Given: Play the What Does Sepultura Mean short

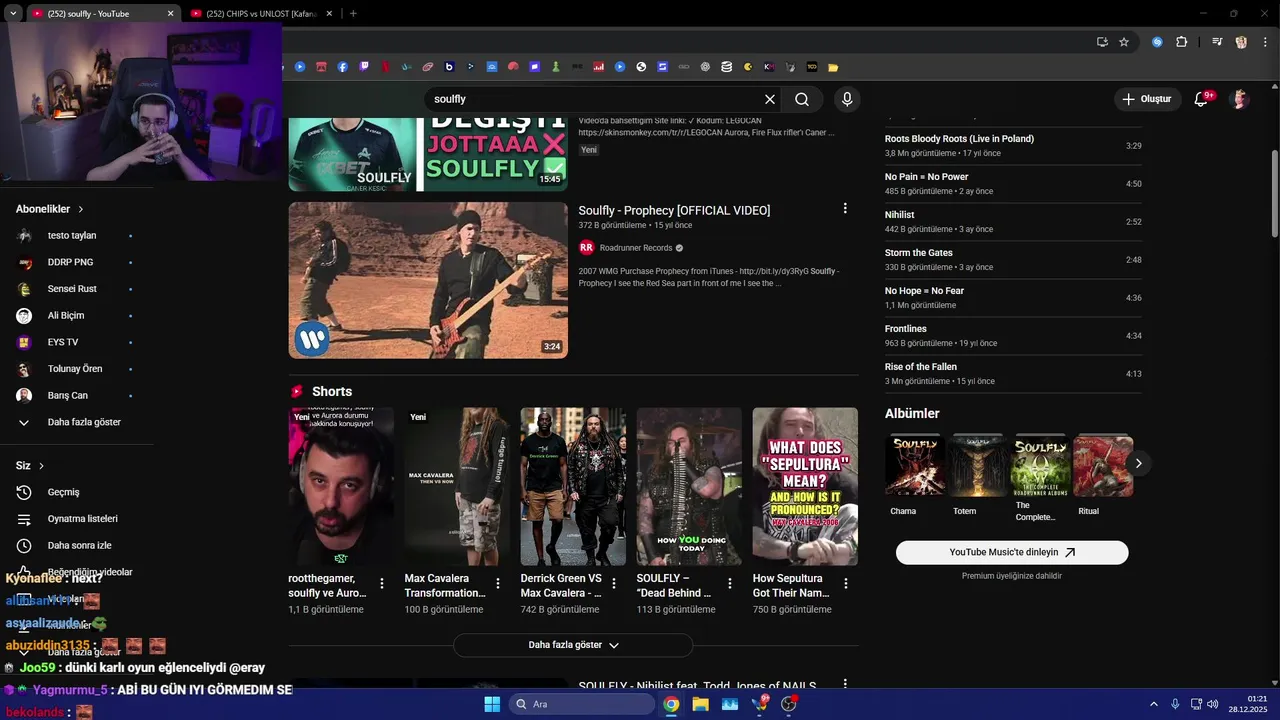Looking at the screenshot, I should point(805,486).
